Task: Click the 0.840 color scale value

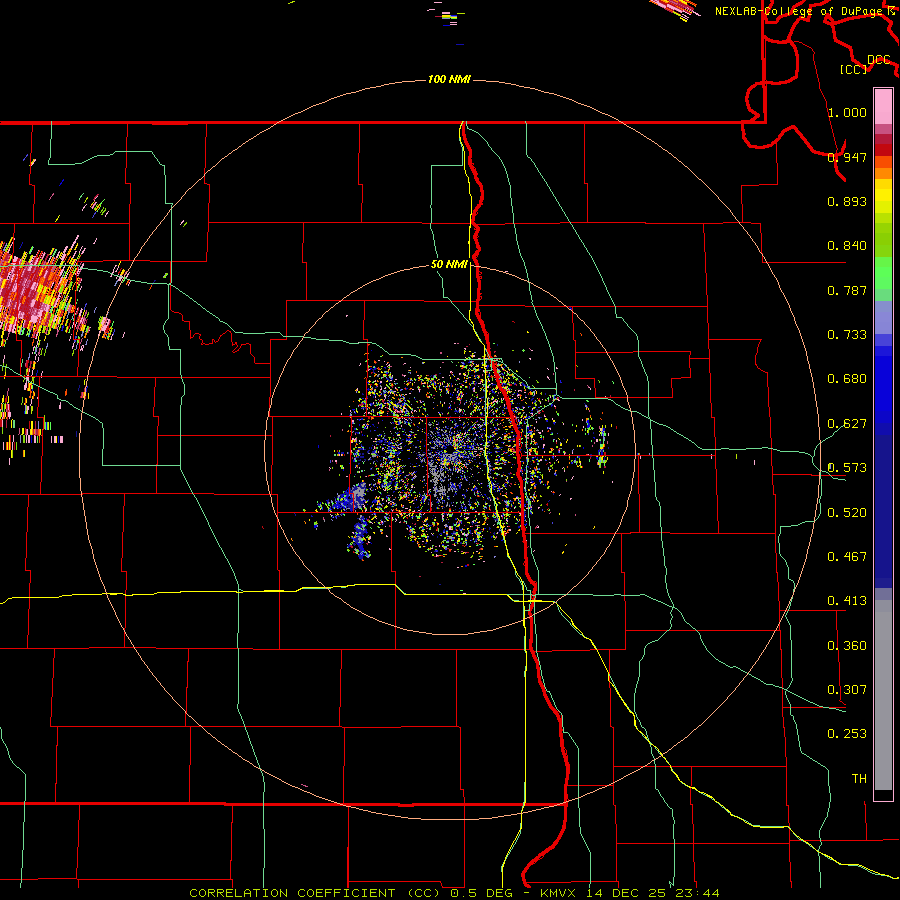Action: (847, 246)
